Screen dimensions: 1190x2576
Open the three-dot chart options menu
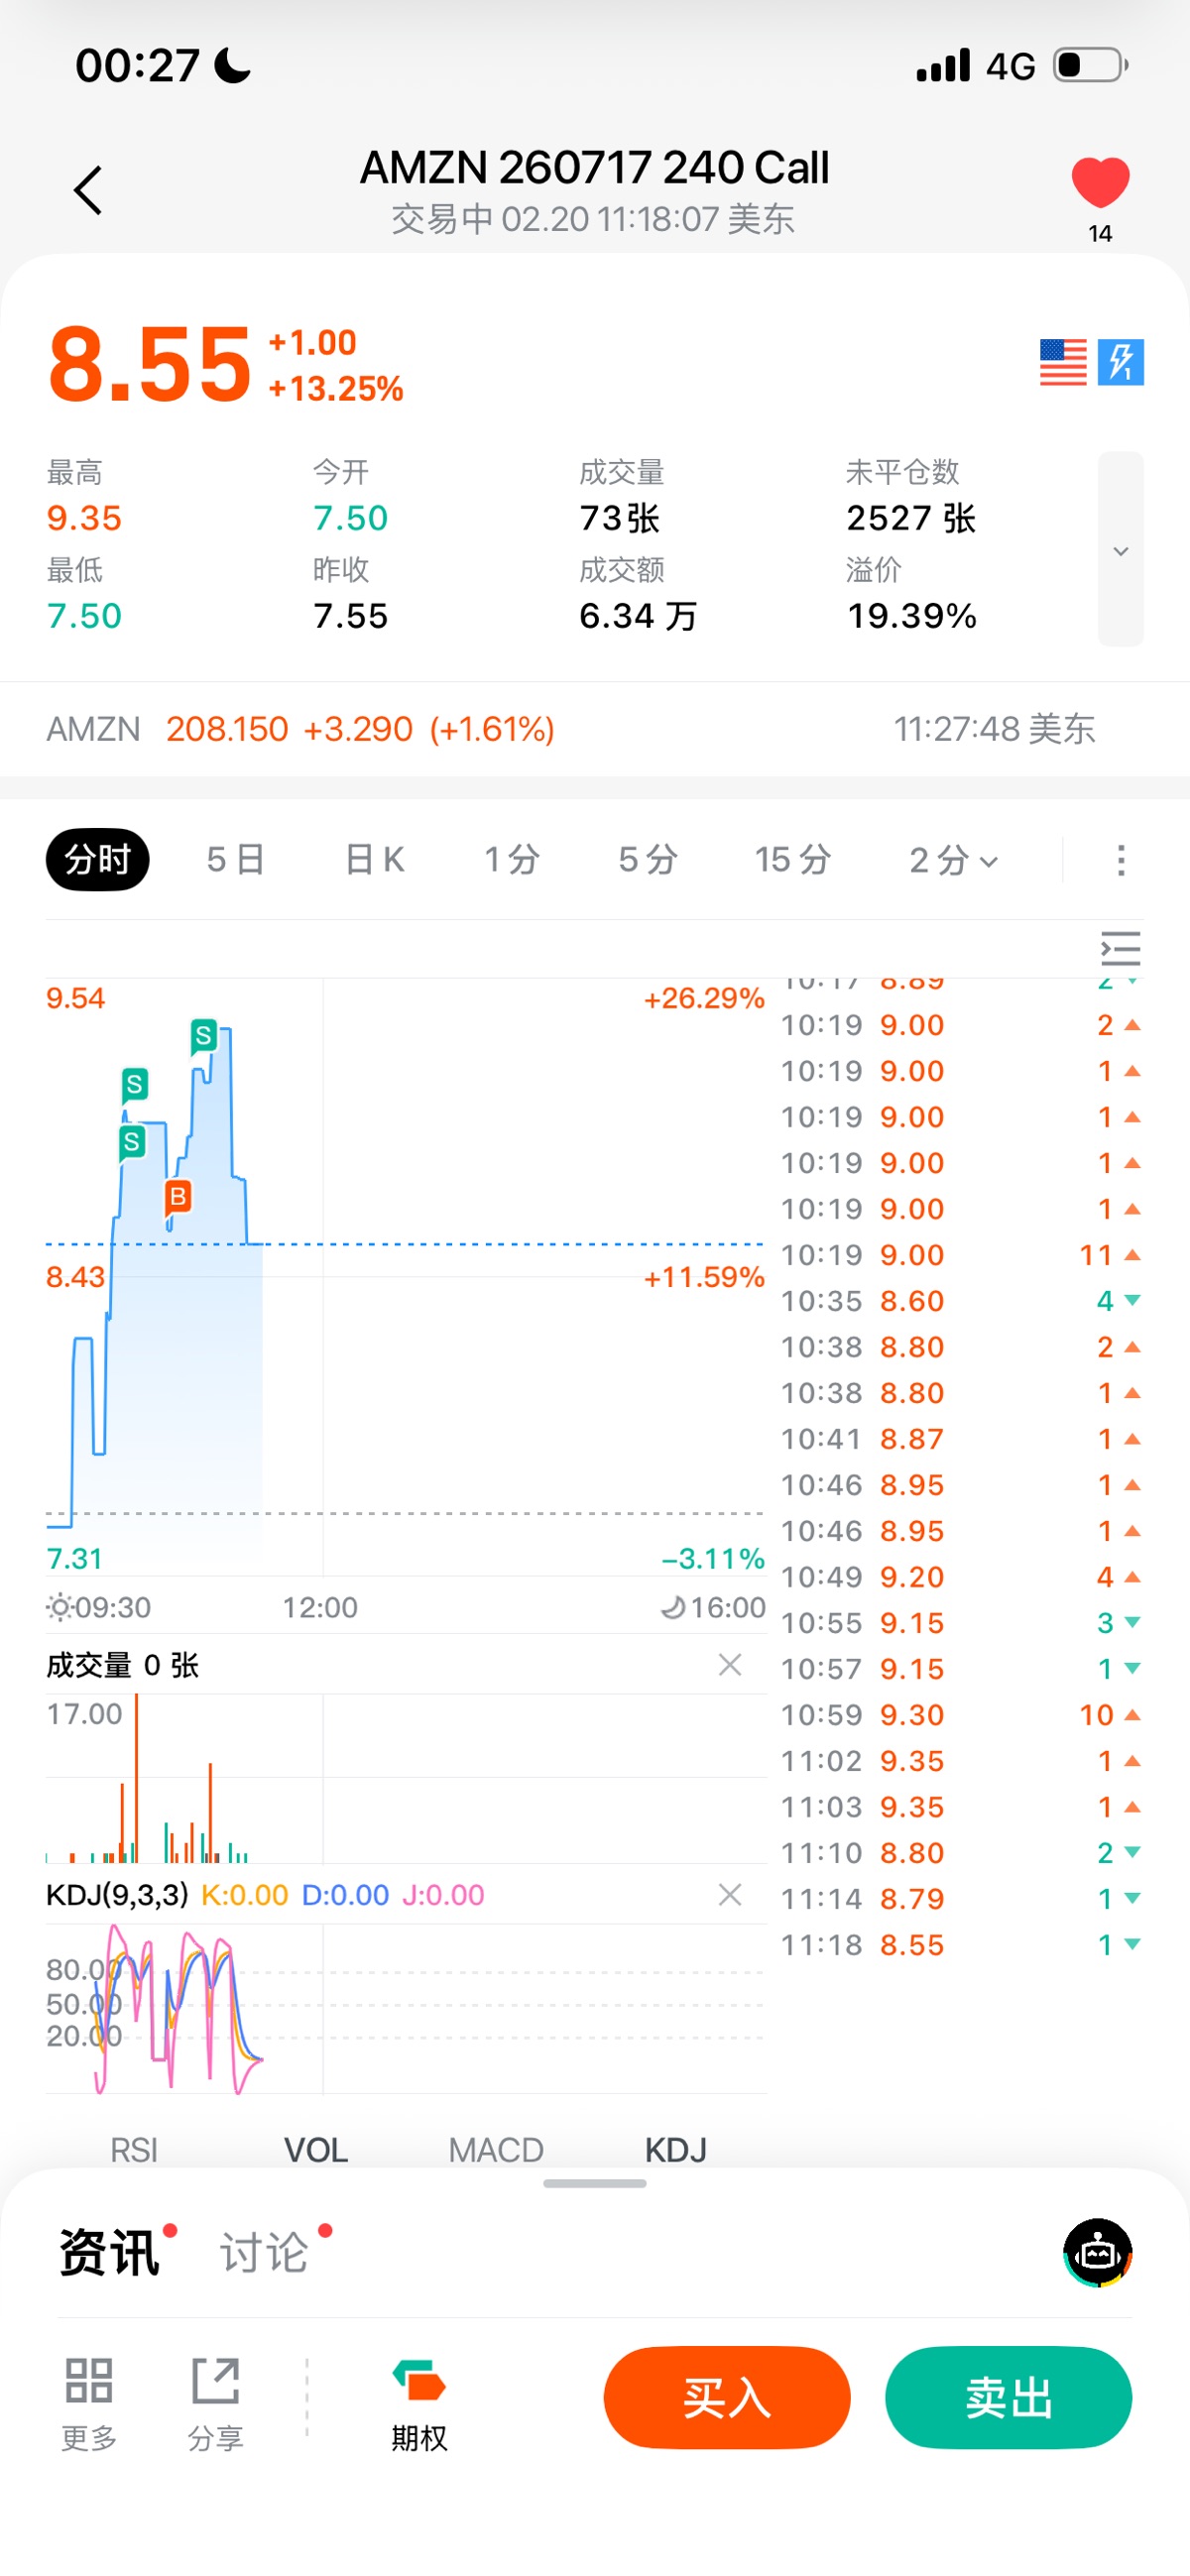coord(1121,860)
